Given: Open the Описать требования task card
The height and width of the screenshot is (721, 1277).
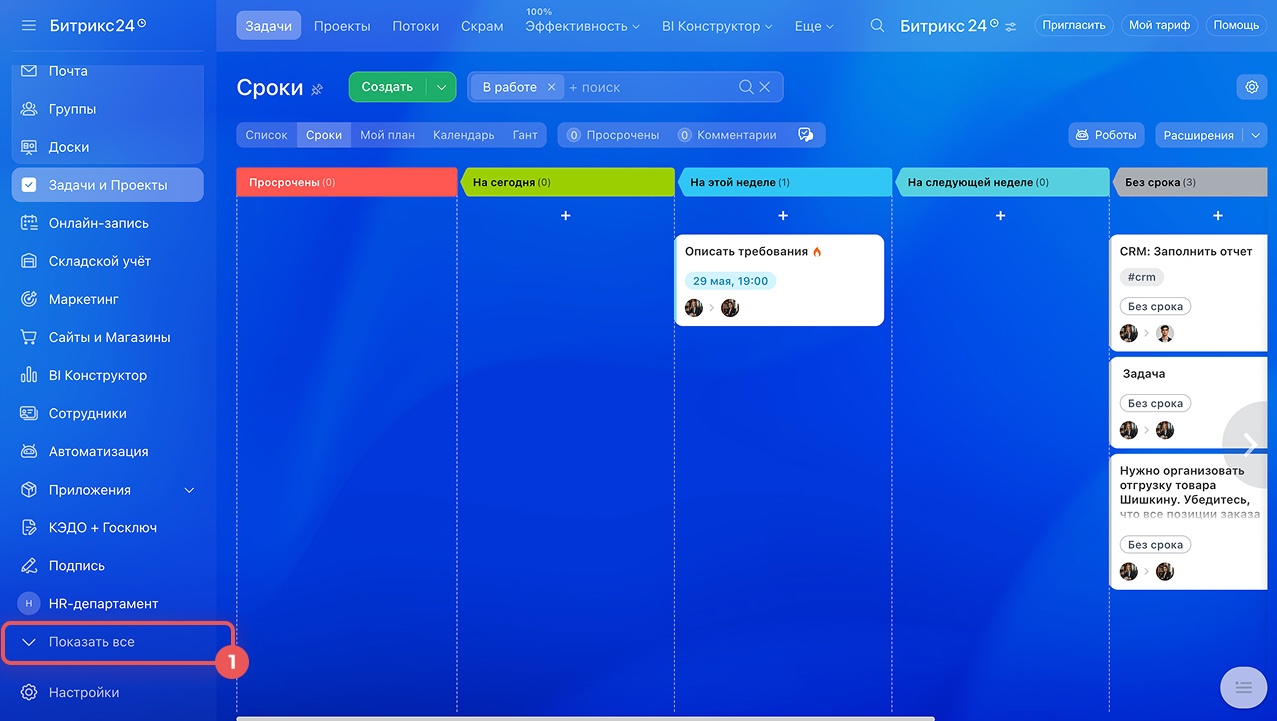Looking at the screenshot, I should click(x=779, y=280).
